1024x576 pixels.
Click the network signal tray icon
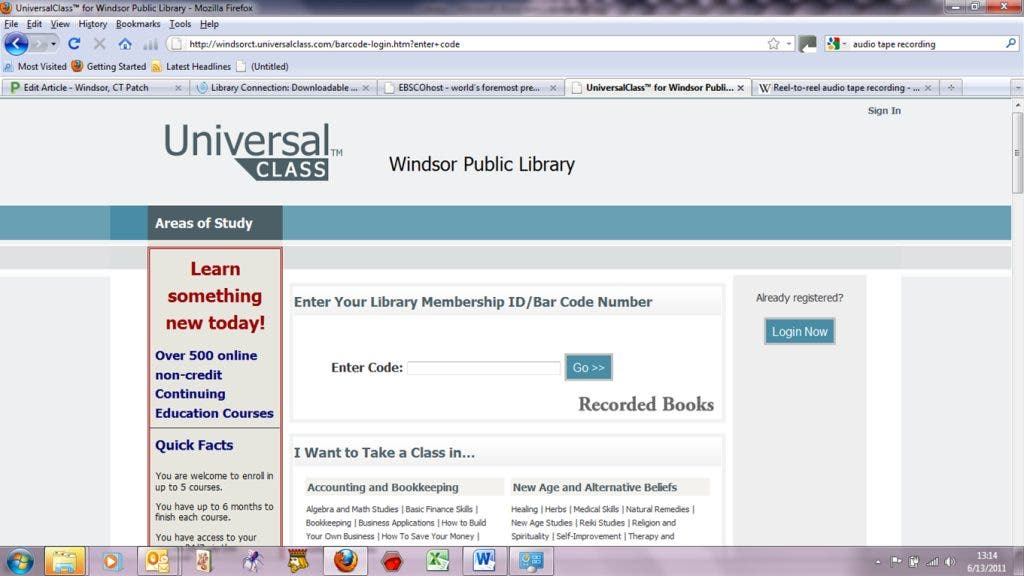933,562
